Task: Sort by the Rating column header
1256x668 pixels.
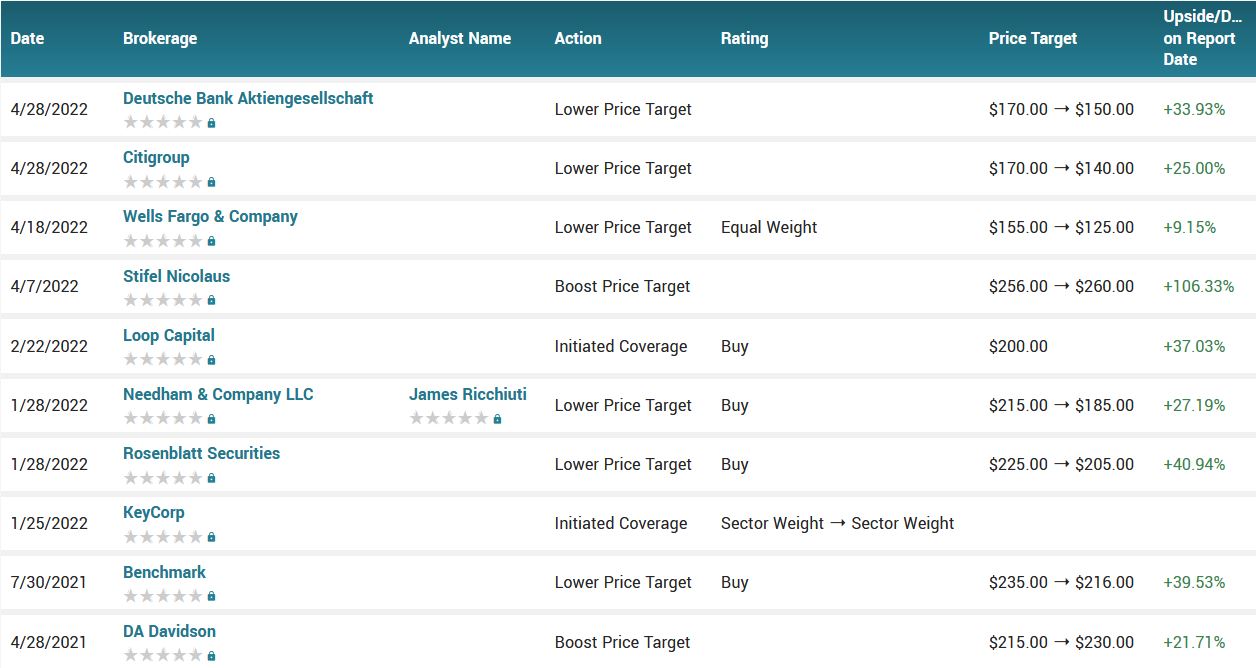Action: click(x=745, y=38)
